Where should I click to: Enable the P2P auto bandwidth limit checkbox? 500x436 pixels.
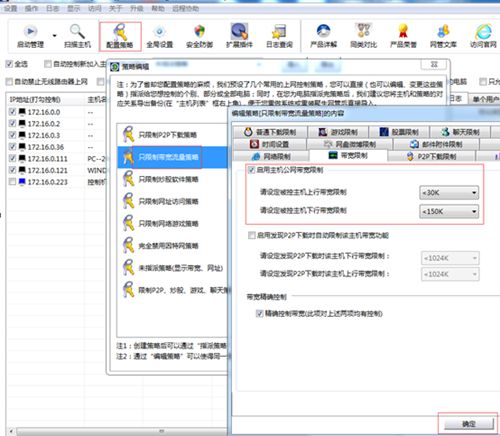[252, 236]
